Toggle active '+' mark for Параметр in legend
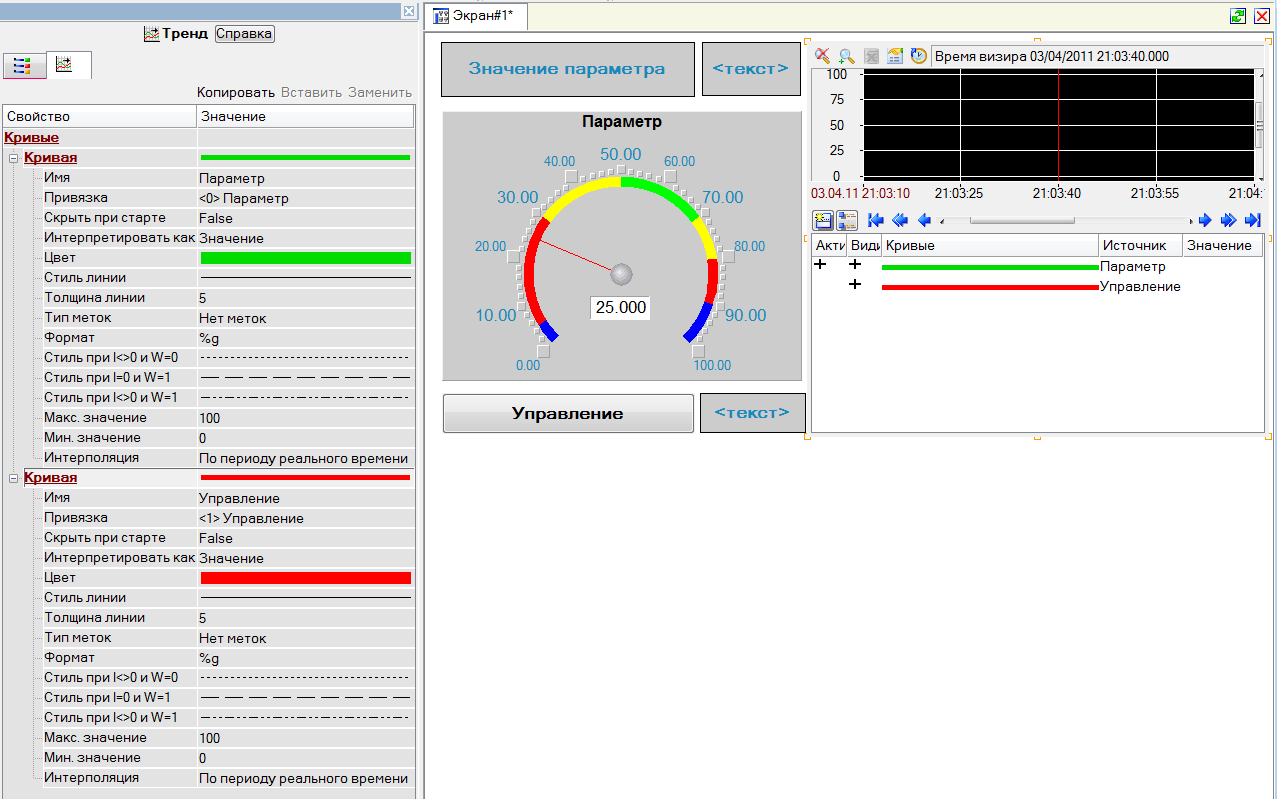 [x=821, y=264]
